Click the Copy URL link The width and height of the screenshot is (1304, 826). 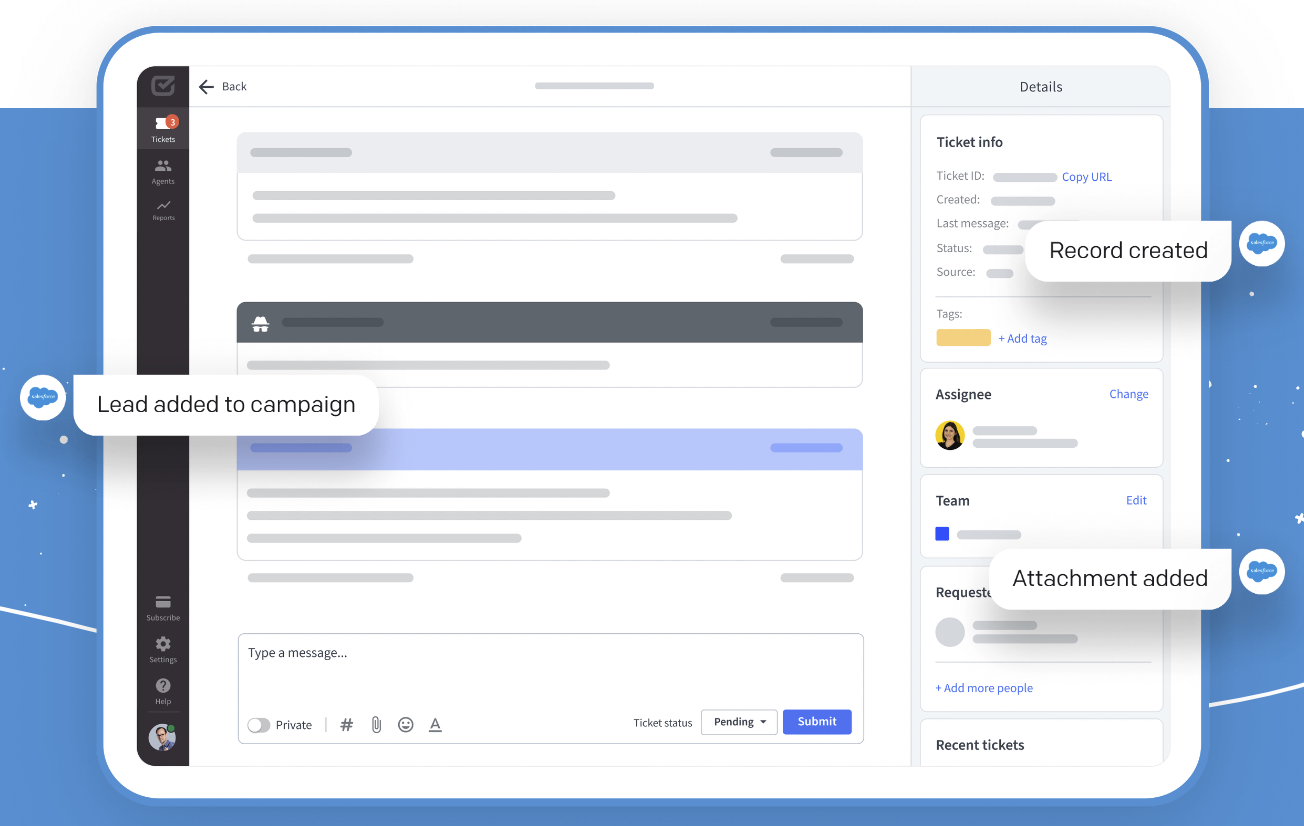[1086, 177]
